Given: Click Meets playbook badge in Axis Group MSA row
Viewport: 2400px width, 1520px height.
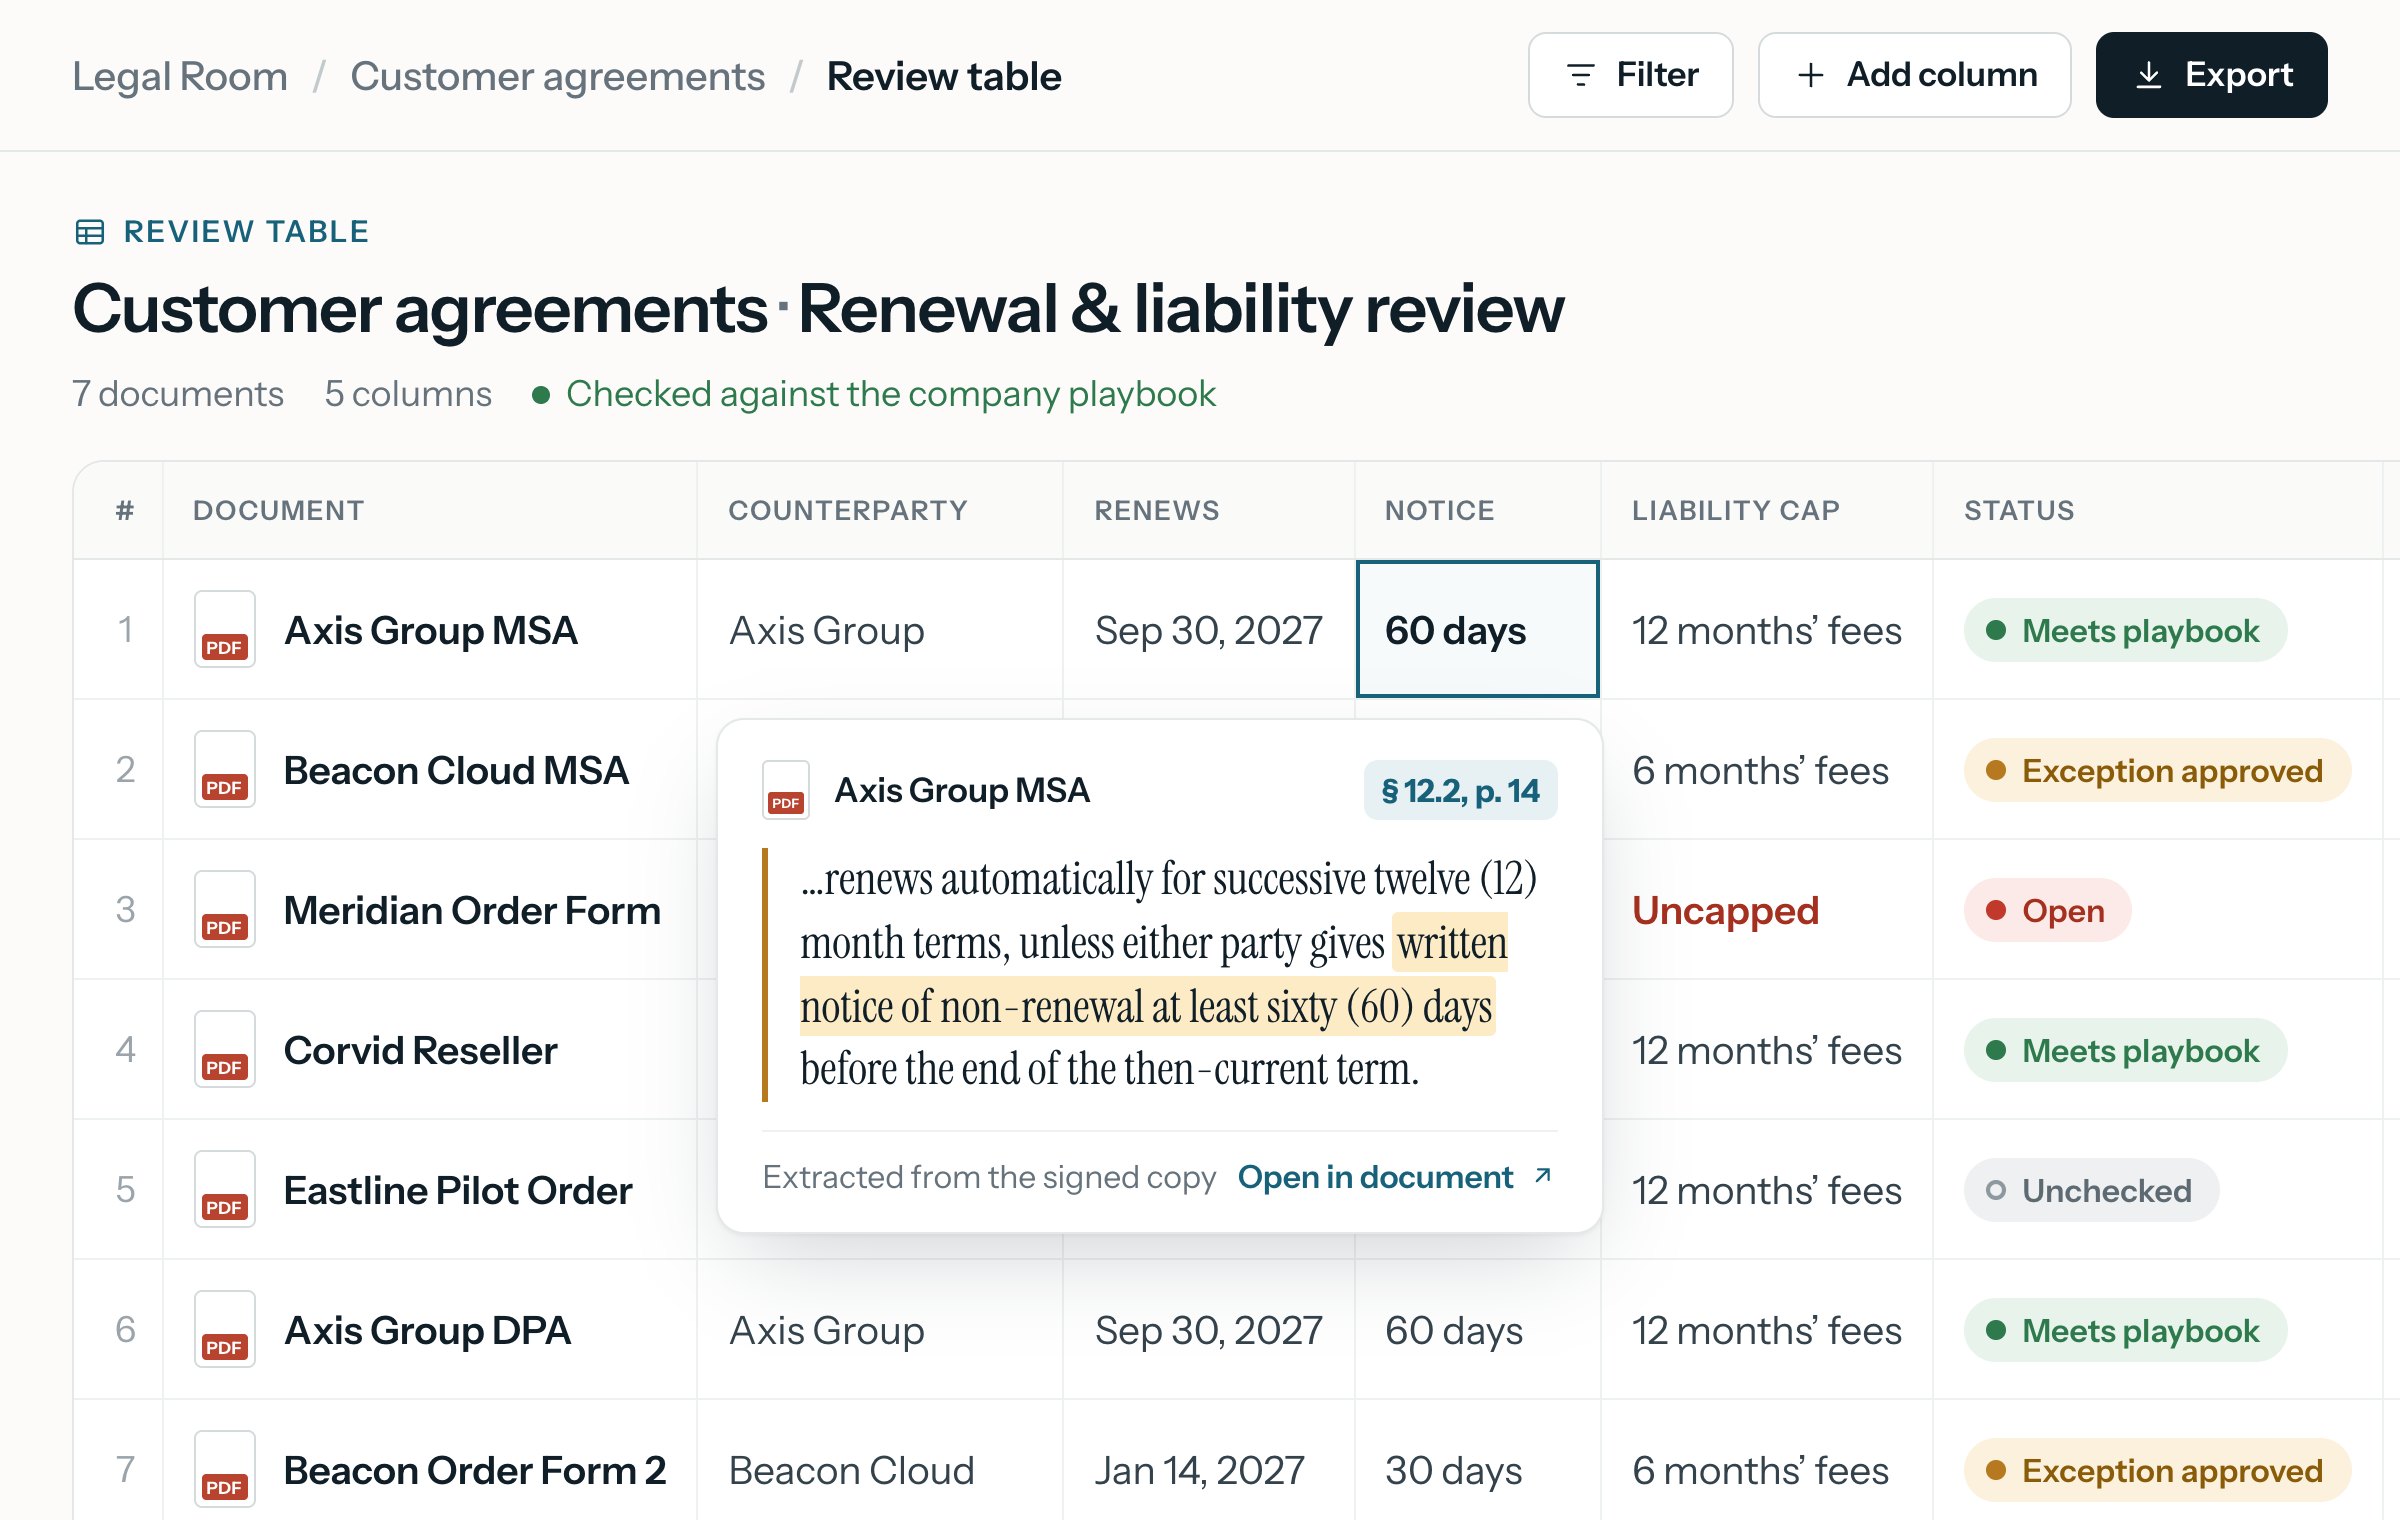Looking at the screenshot, I should pyautogui.click(x=2125, y=630).
